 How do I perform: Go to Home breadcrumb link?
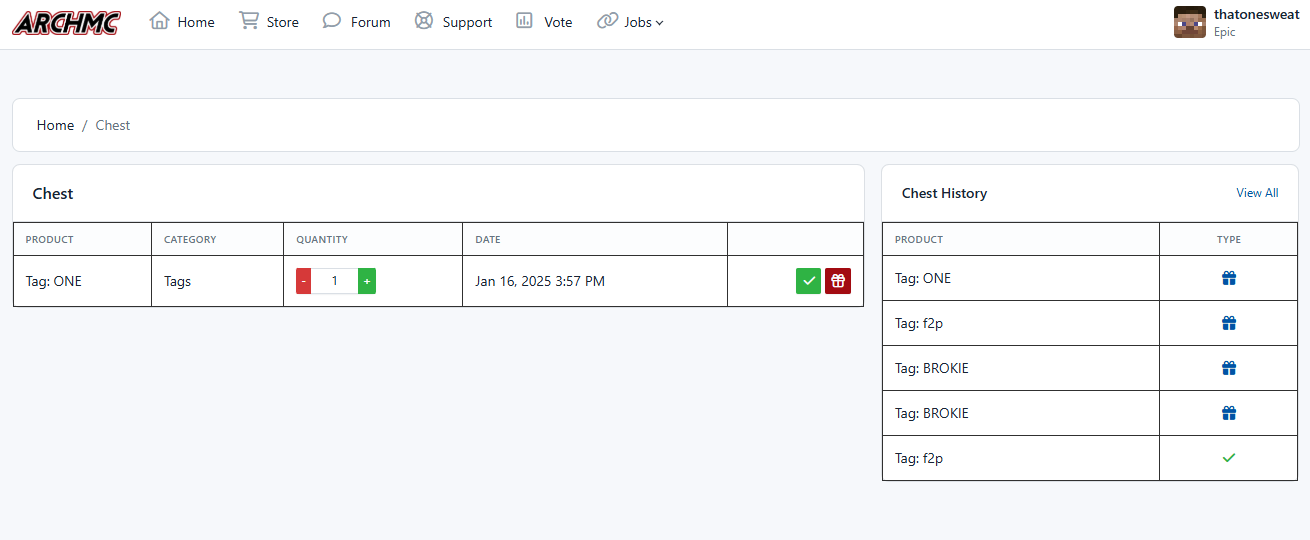(55, 125)
